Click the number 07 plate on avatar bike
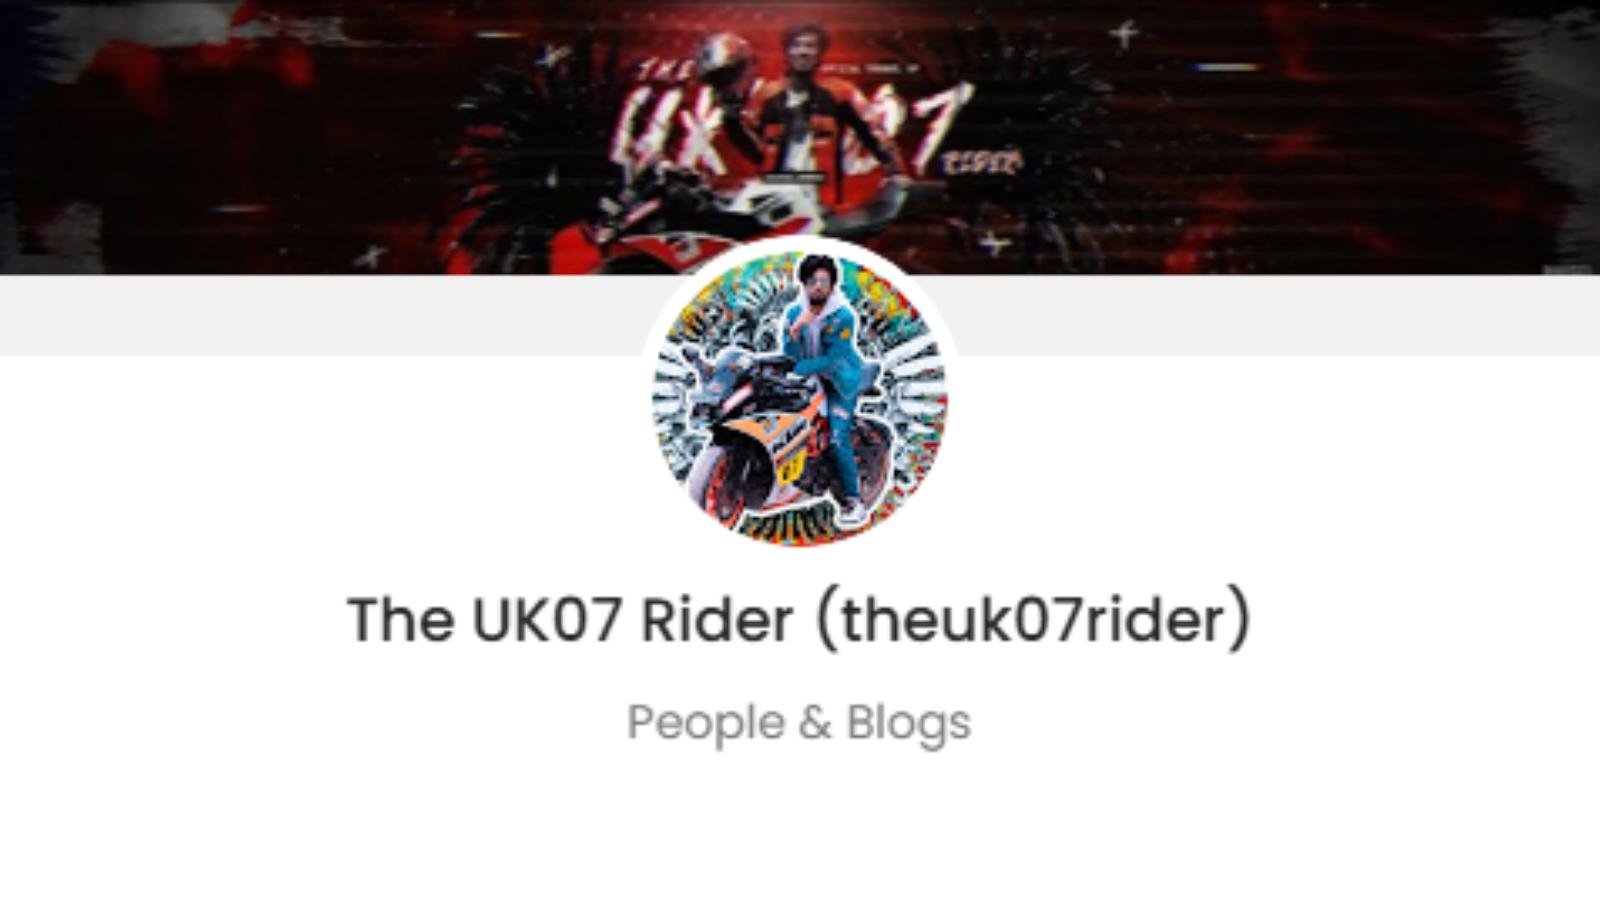The image size is (1600, 900). coord(792,468)
